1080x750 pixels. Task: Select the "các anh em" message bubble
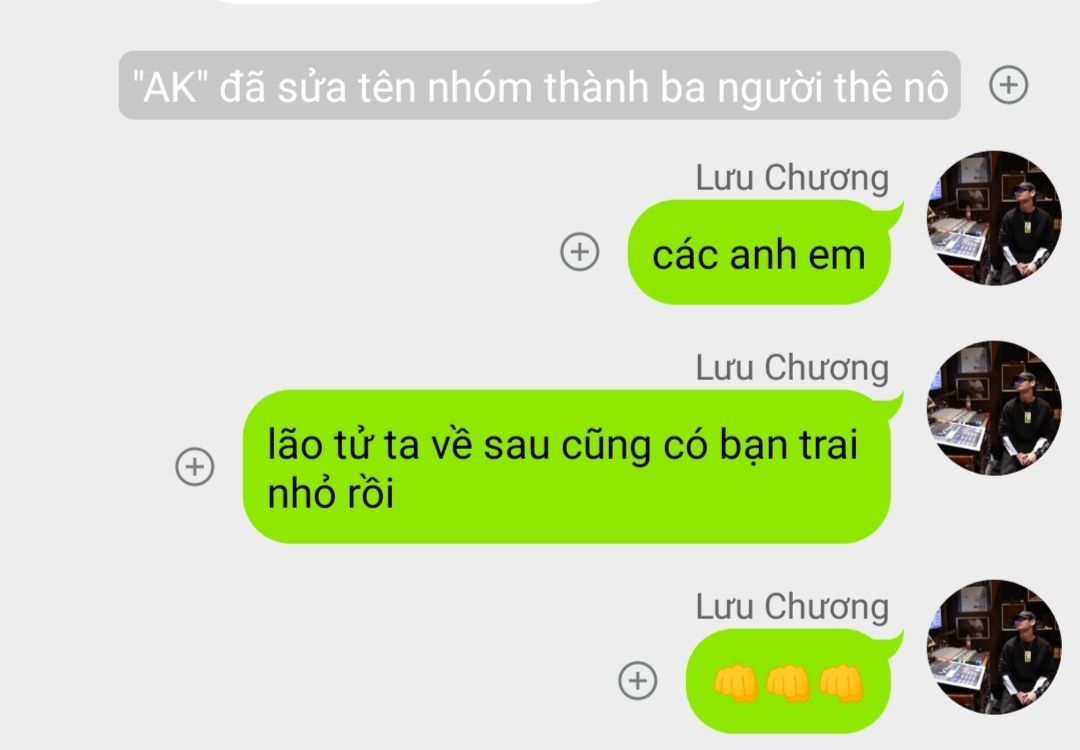pyautogui.click(x=760, y=252)
